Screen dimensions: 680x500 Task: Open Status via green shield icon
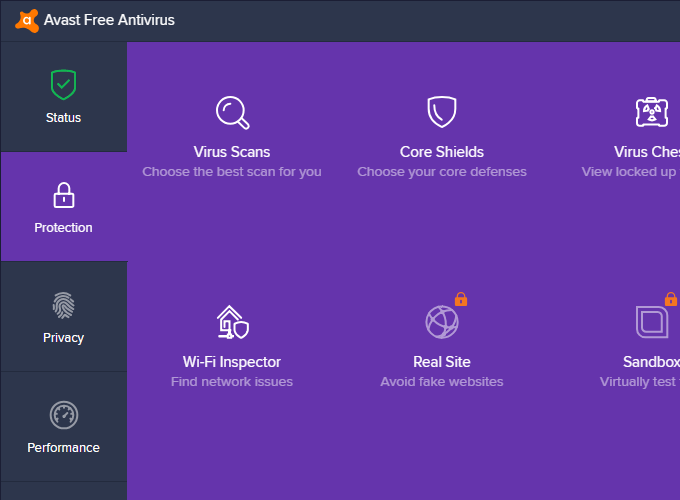(x=63, y=85)
